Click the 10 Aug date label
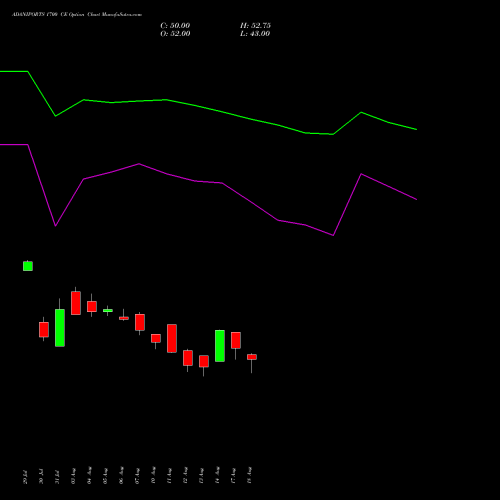The image size is (500, 500). [153, 476]
